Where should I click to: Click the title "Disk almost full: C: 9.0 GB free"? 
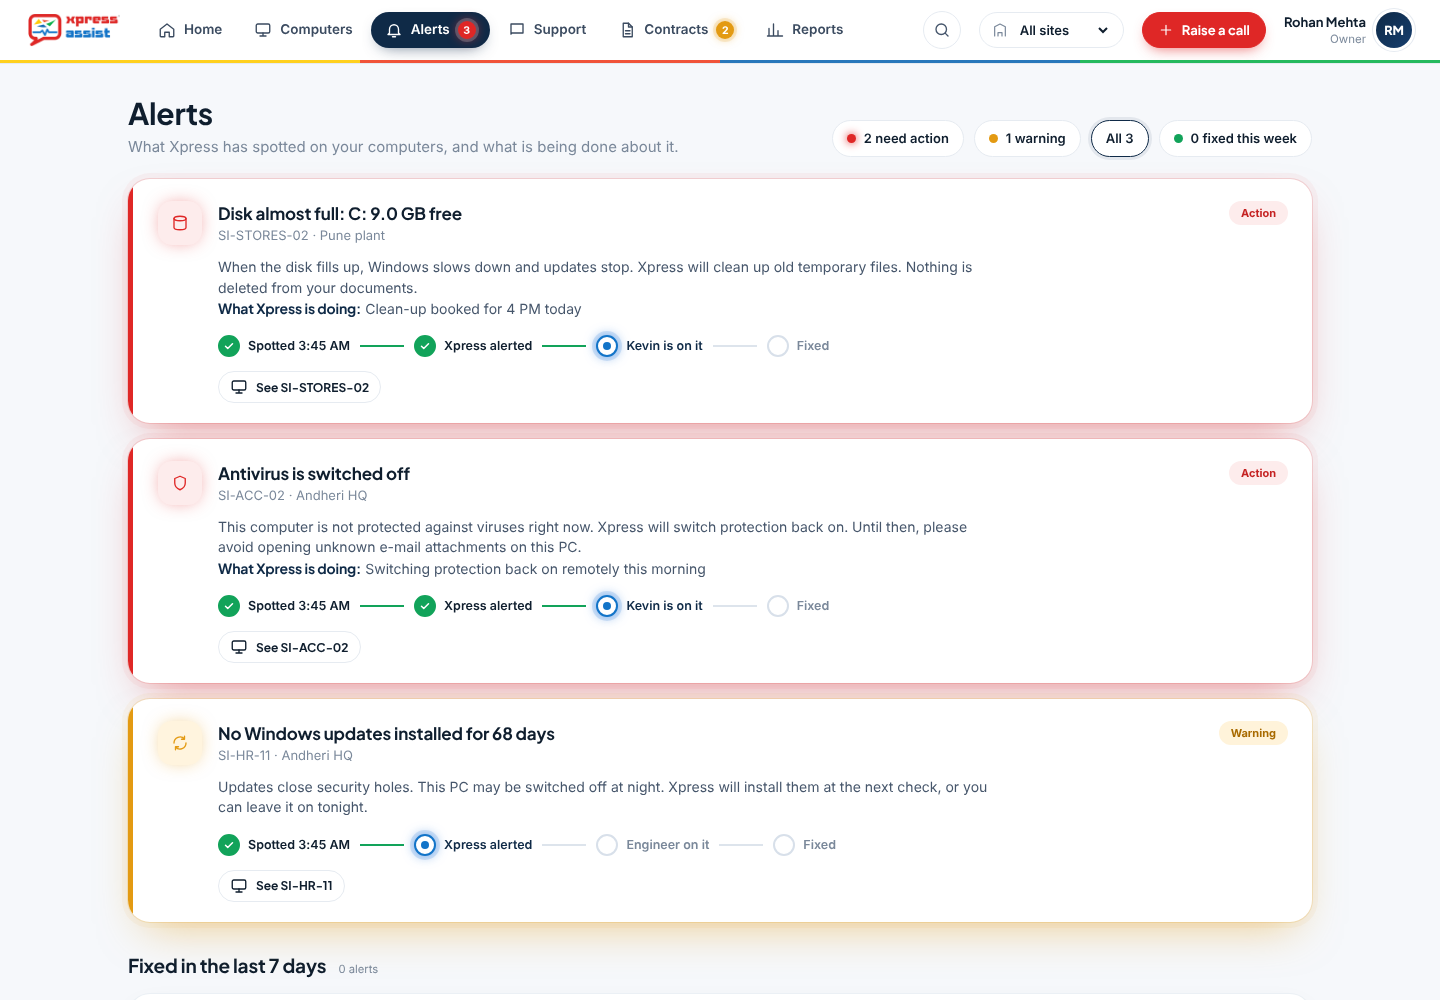[340, 214]
